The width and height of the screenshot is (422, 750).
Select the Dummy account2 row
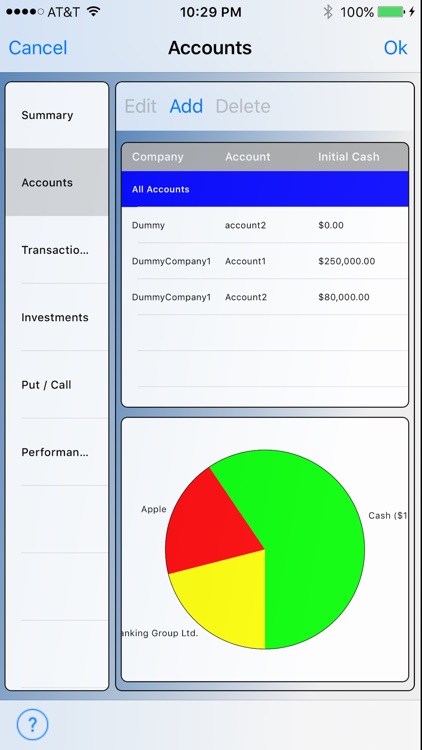pos(265,225)
